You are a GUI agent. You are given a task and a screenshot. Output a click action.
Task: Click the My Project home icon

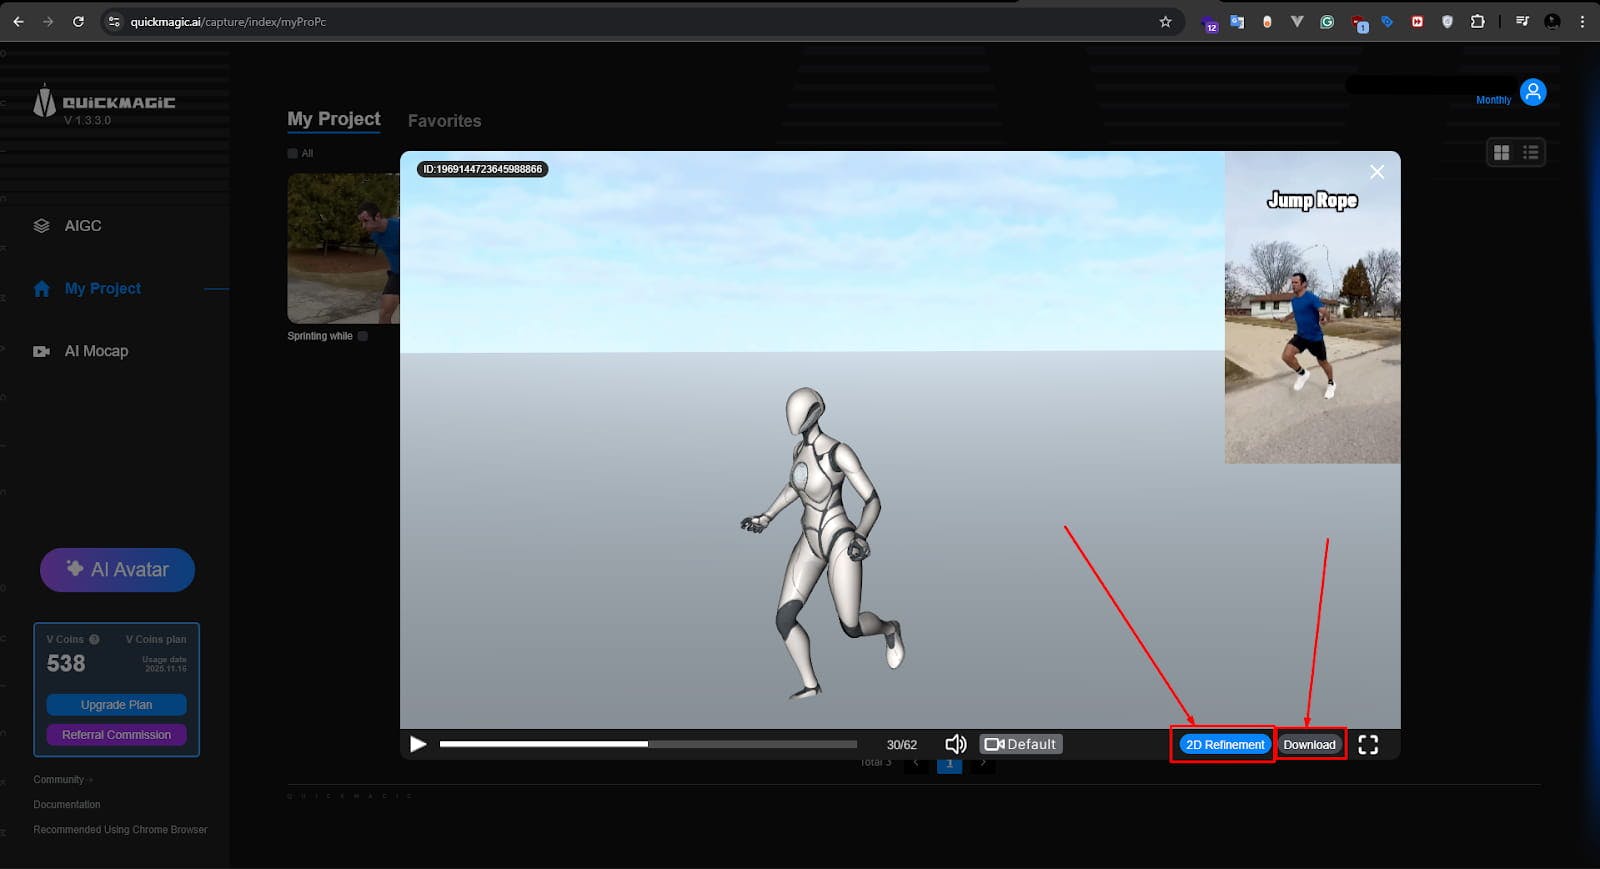click(x=41, y=289)
